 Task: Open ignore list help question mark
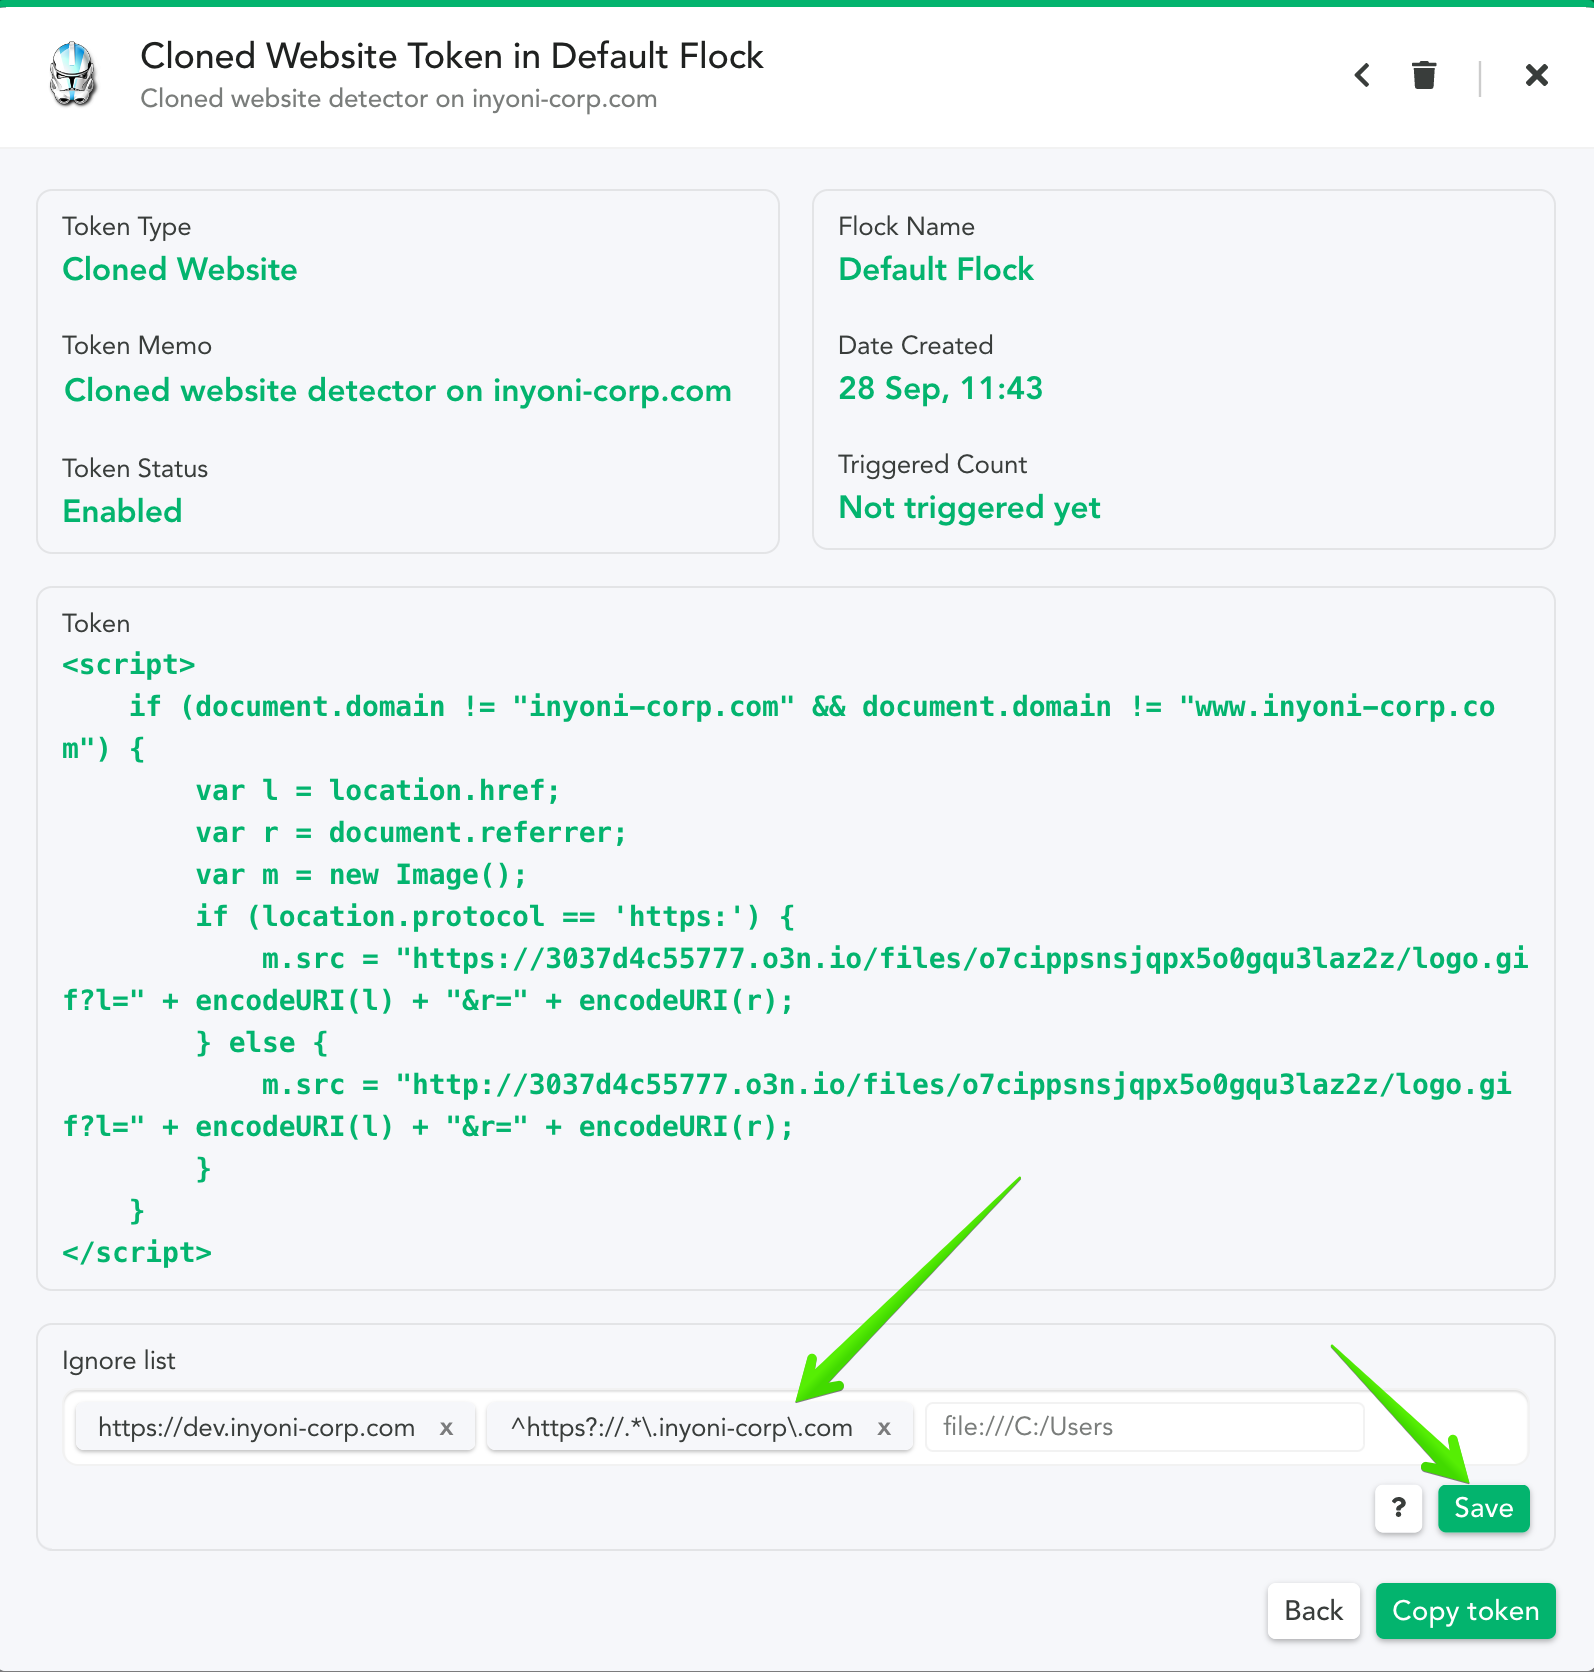click(x=1399, y=1508)
